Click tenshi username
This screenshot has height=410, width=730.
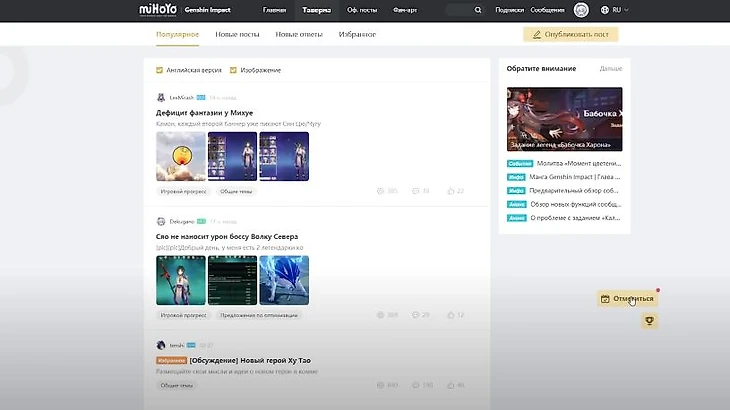pos(177,345)
